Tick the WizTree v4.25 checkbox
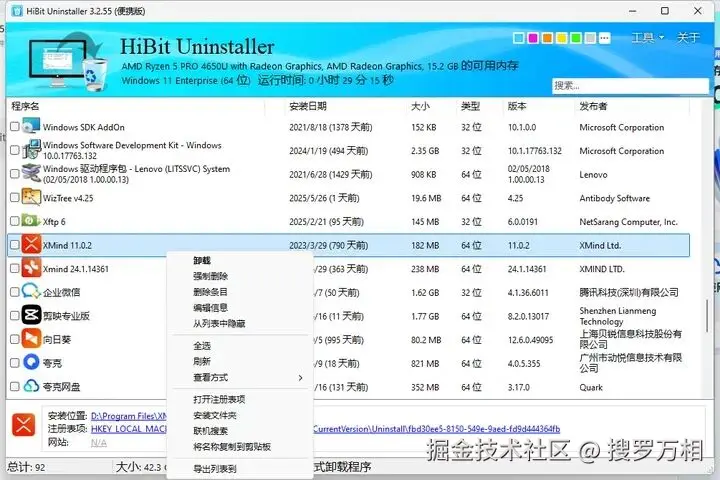Screen dimensions: 720x480 (15, 198)
